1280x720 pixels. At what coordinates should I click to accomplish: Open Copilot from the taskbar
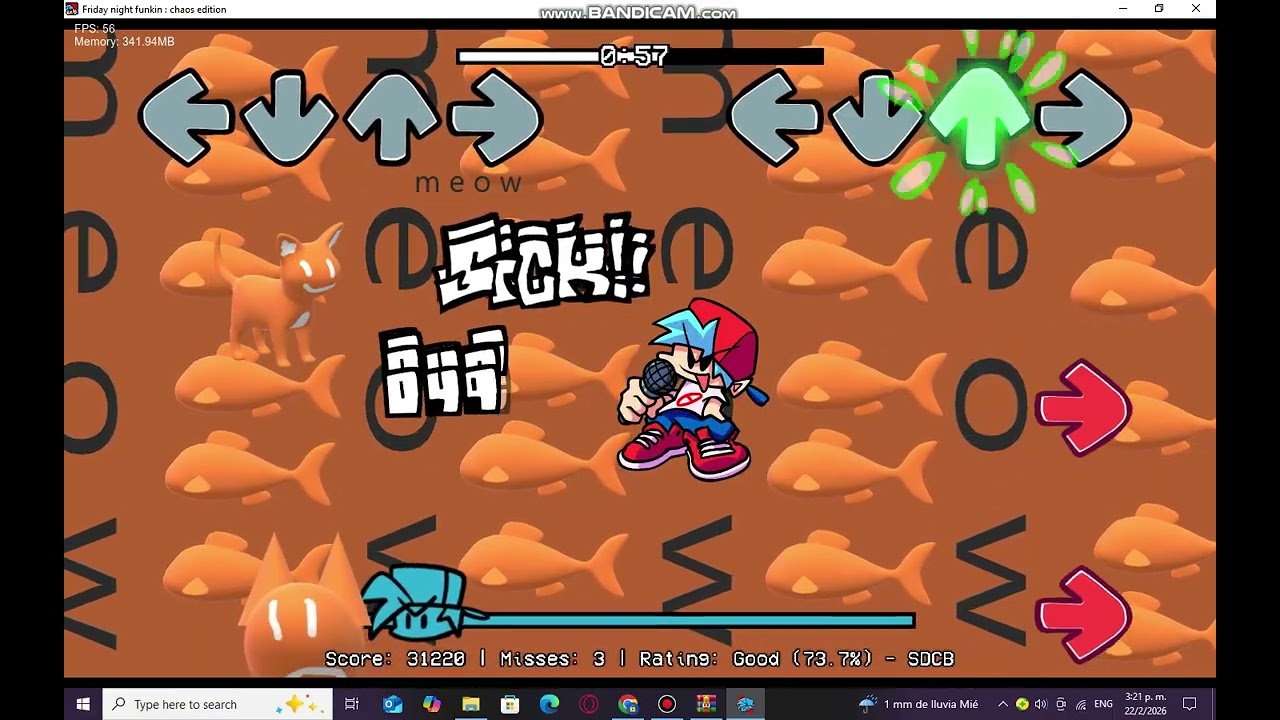431,704
